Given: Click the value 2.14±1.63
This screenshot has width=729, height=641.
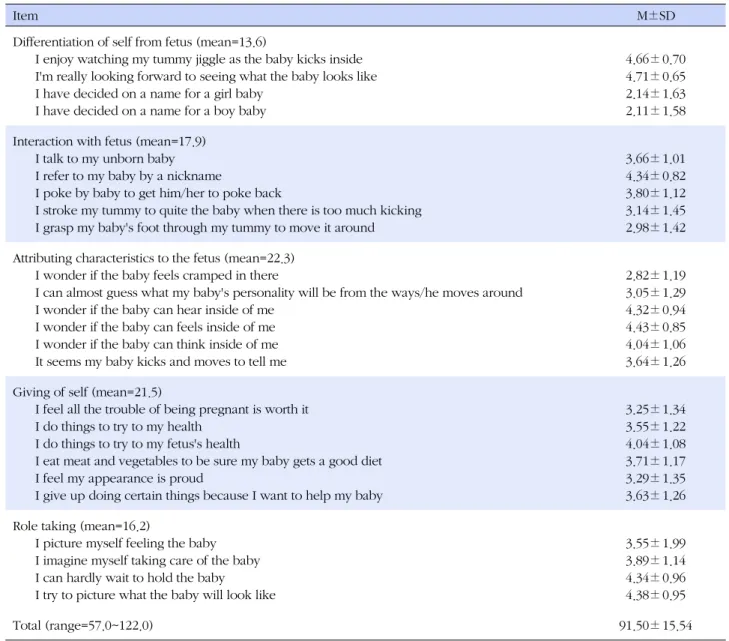Looking at the screenshot, I should click(x=656, y=93).
